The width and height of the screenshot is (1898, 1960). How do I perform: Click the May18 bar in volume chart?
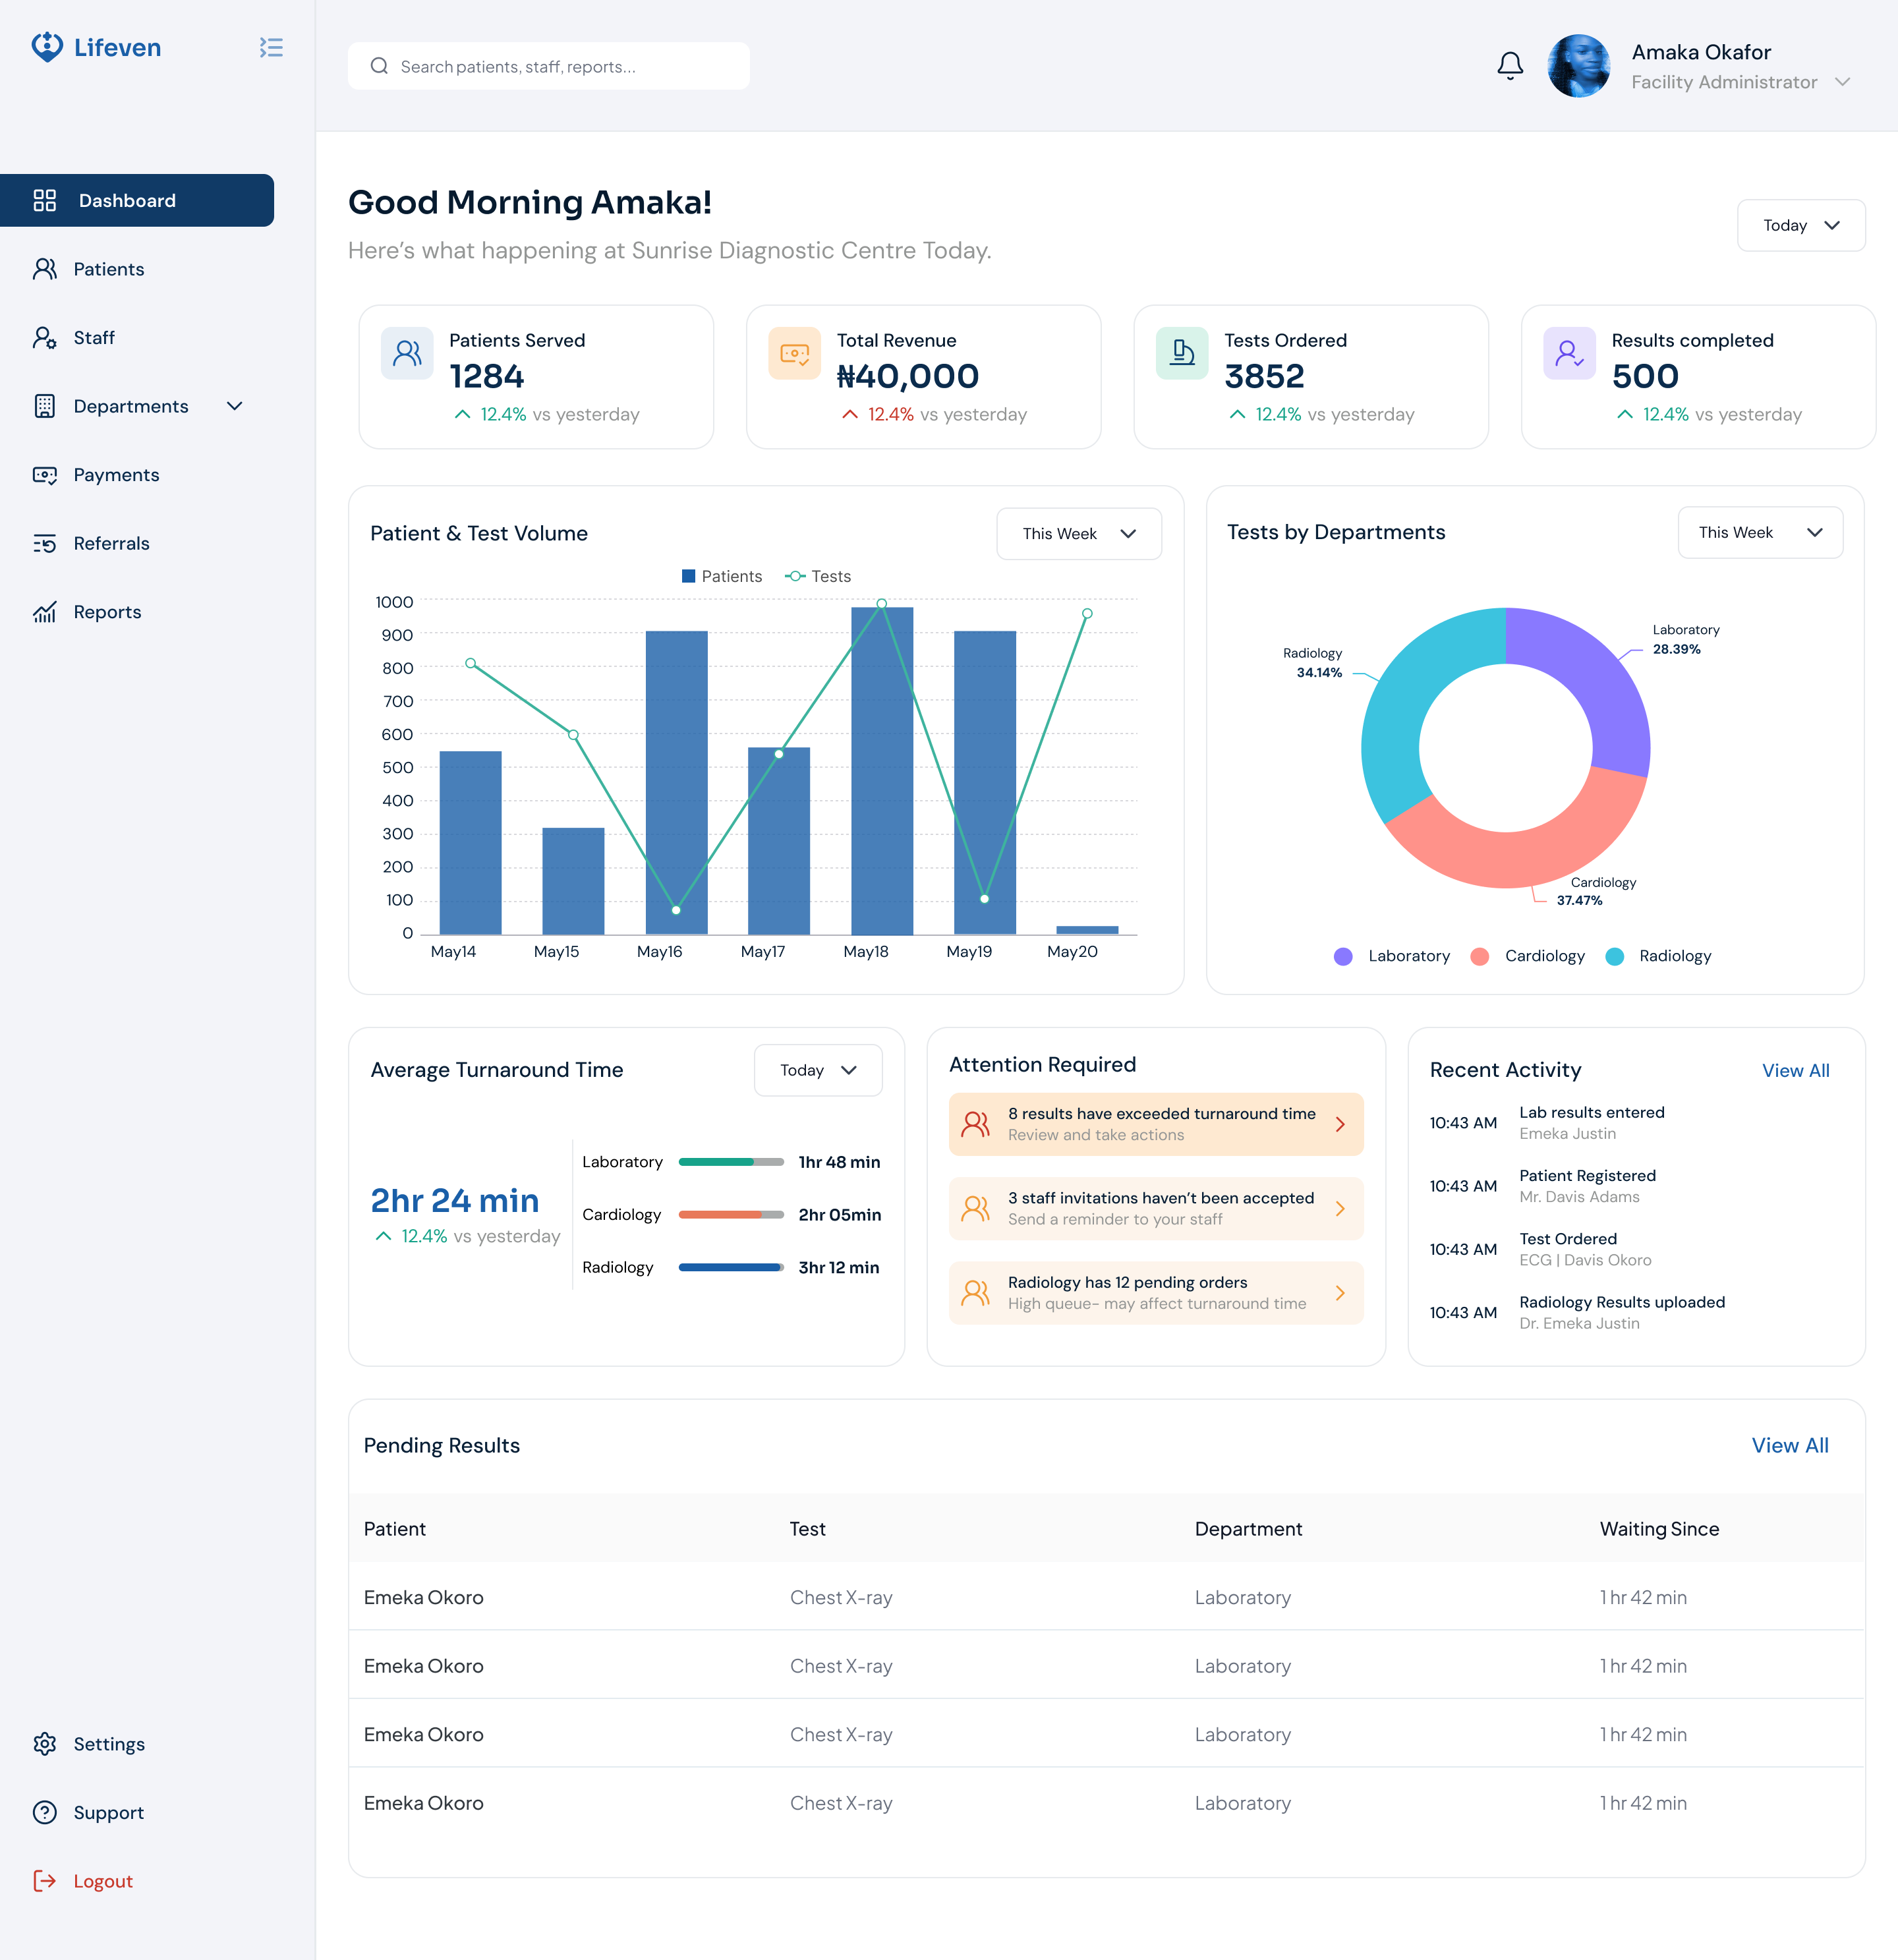(882, 770)
